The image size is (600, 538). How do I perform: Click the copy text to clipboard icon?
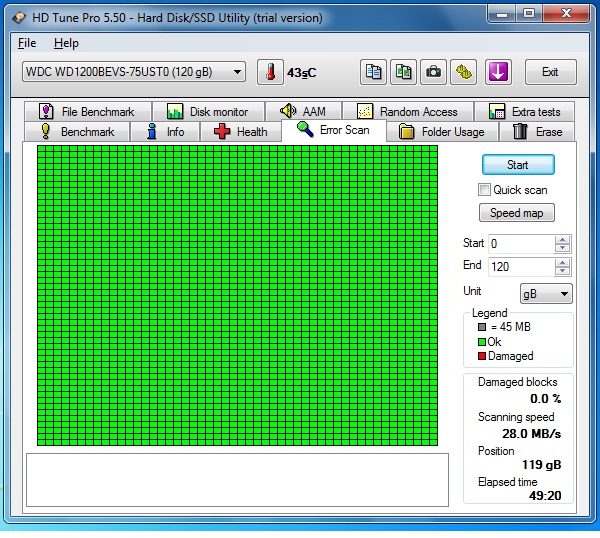click(373, 72)
